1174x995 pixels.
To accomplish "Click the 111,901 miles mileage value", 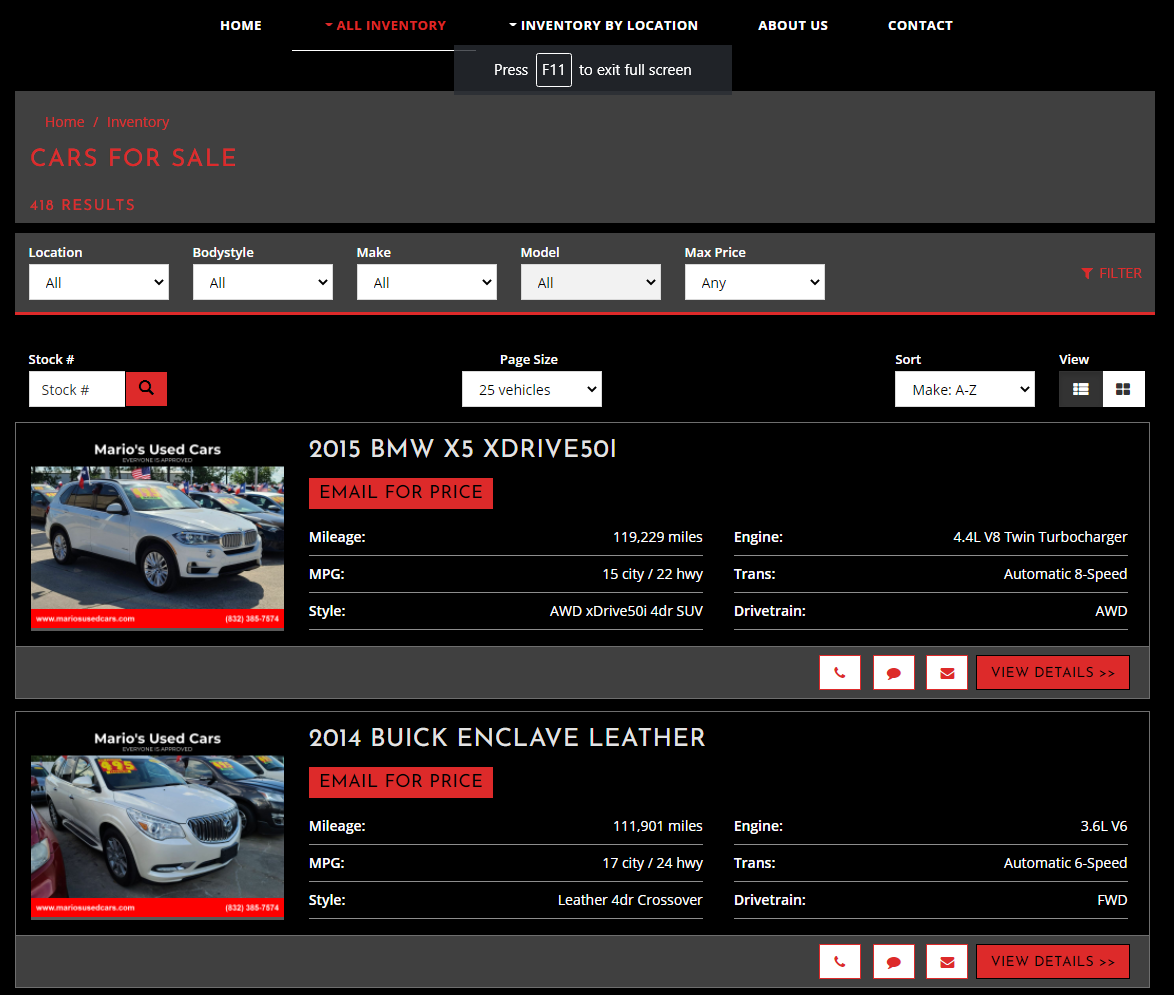I will (x=657, y=826).
